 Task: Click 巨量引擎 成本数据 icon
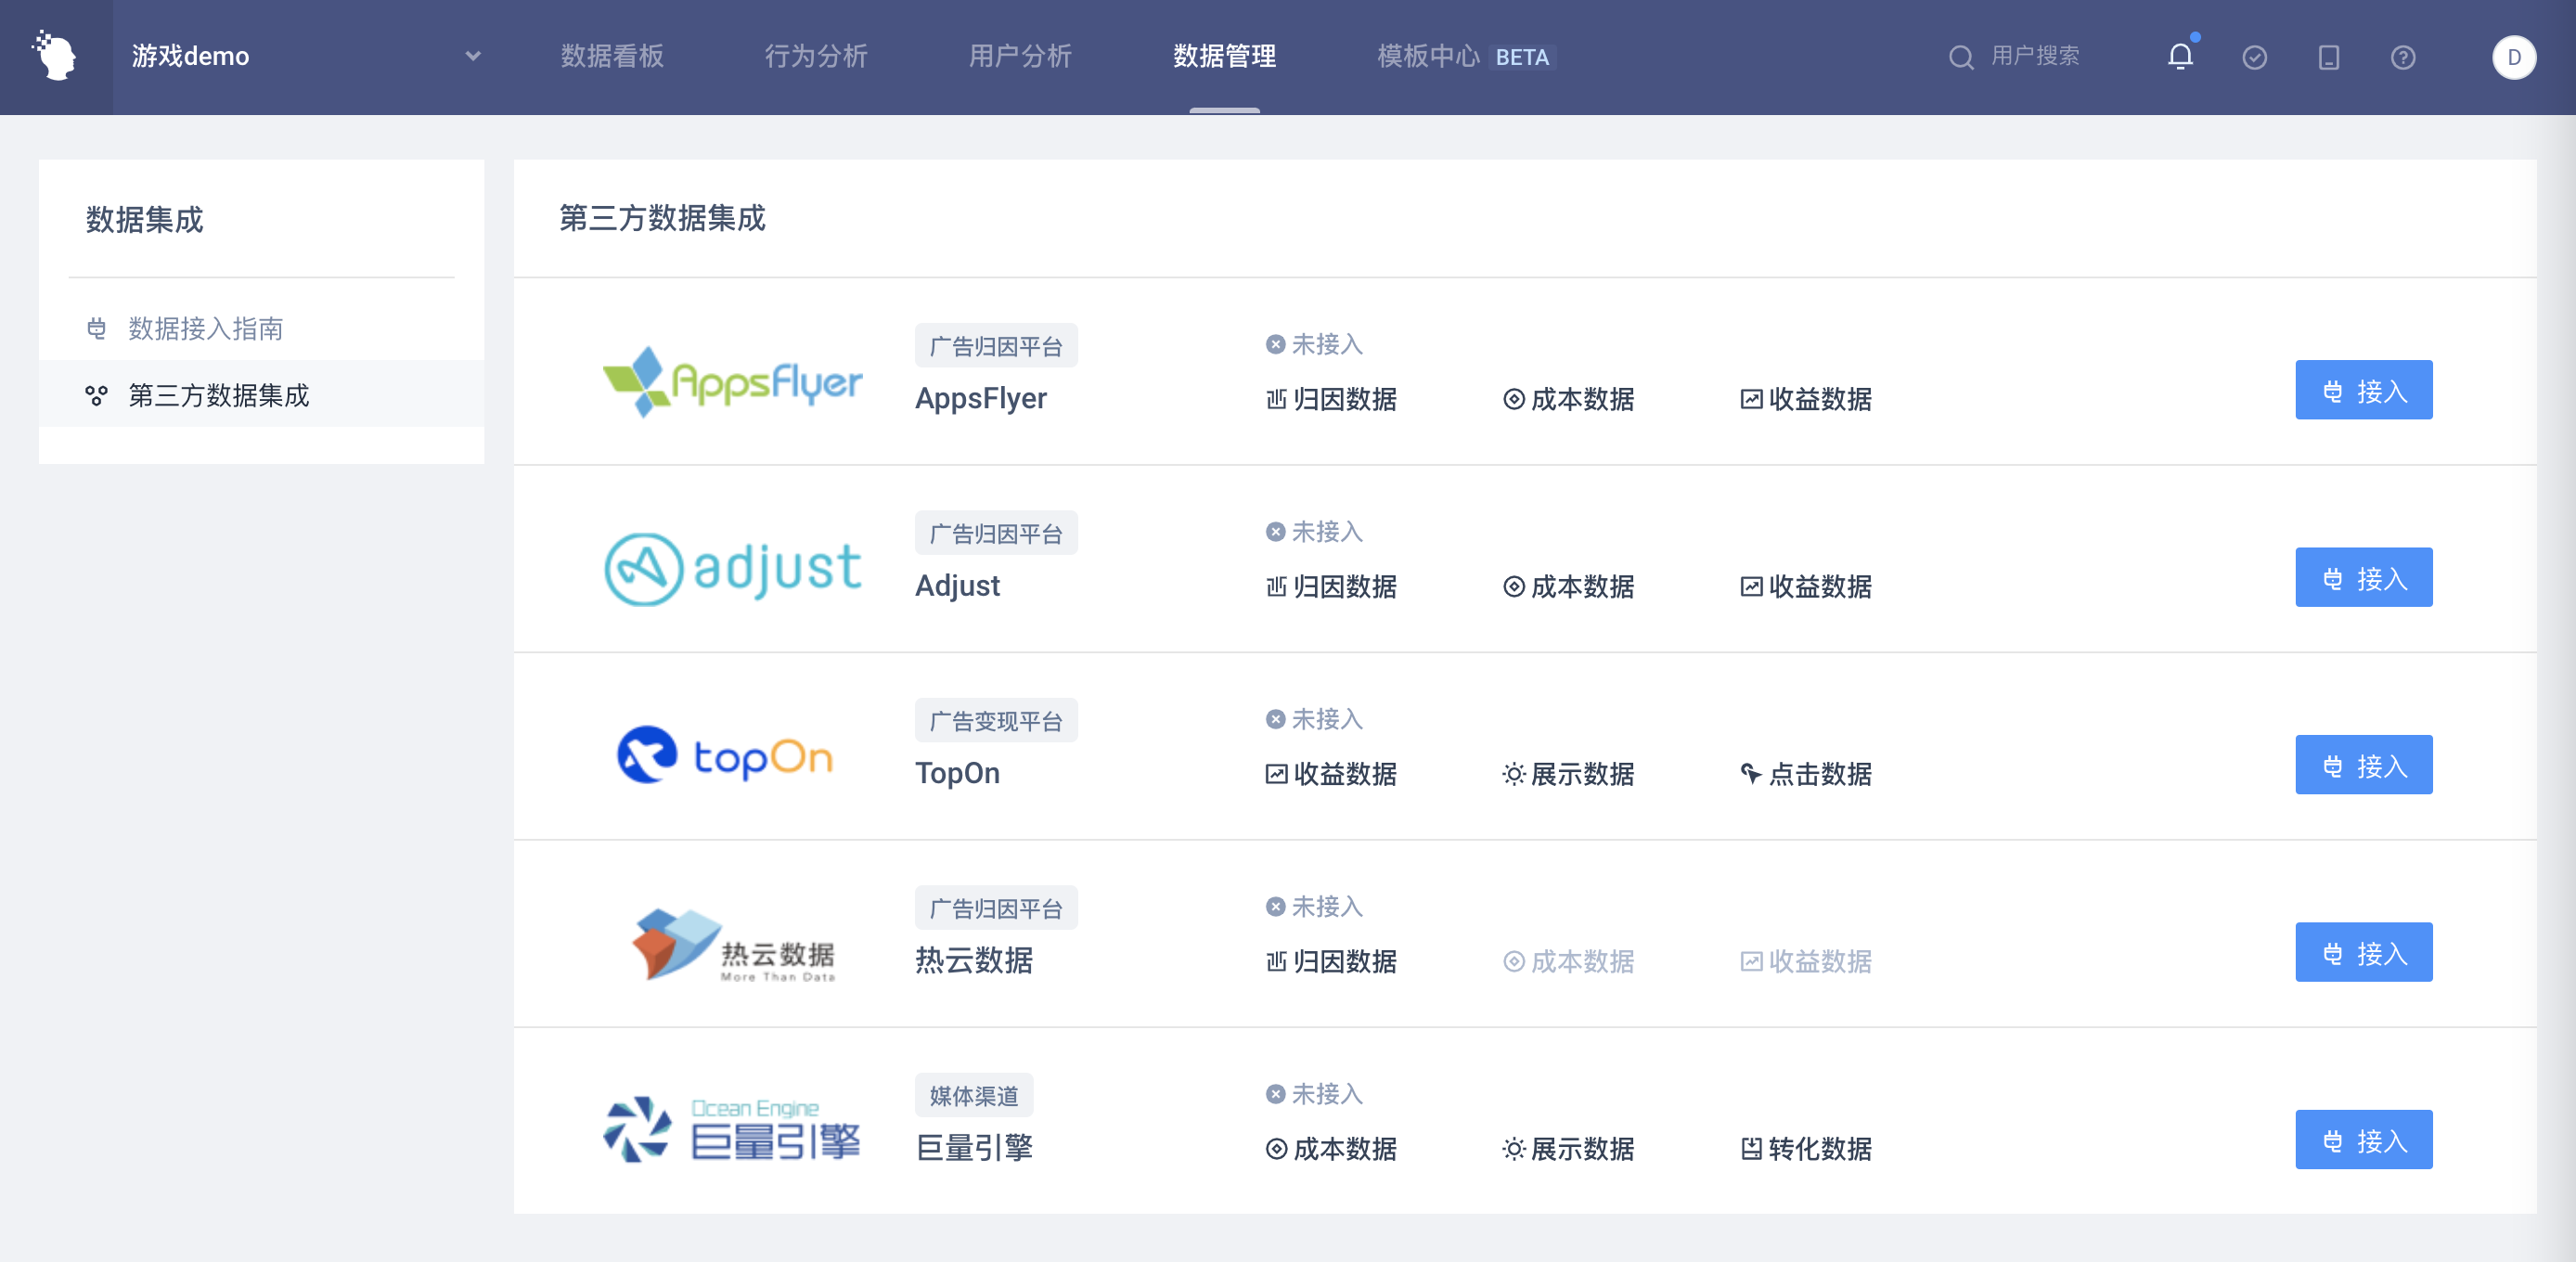point(1276,1149)
